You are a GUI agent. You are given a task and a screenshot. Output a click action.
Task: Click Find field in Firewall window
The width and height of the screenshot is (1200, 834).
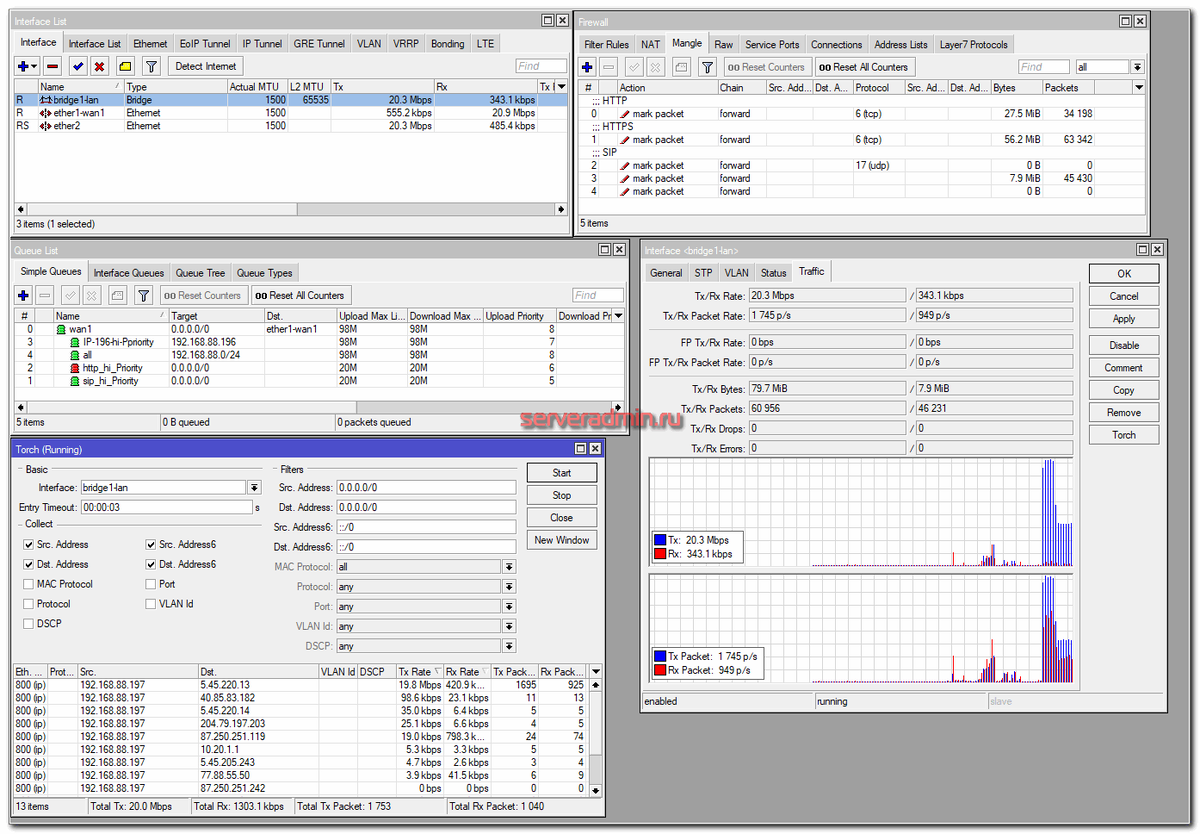(x=1045, y=67)
